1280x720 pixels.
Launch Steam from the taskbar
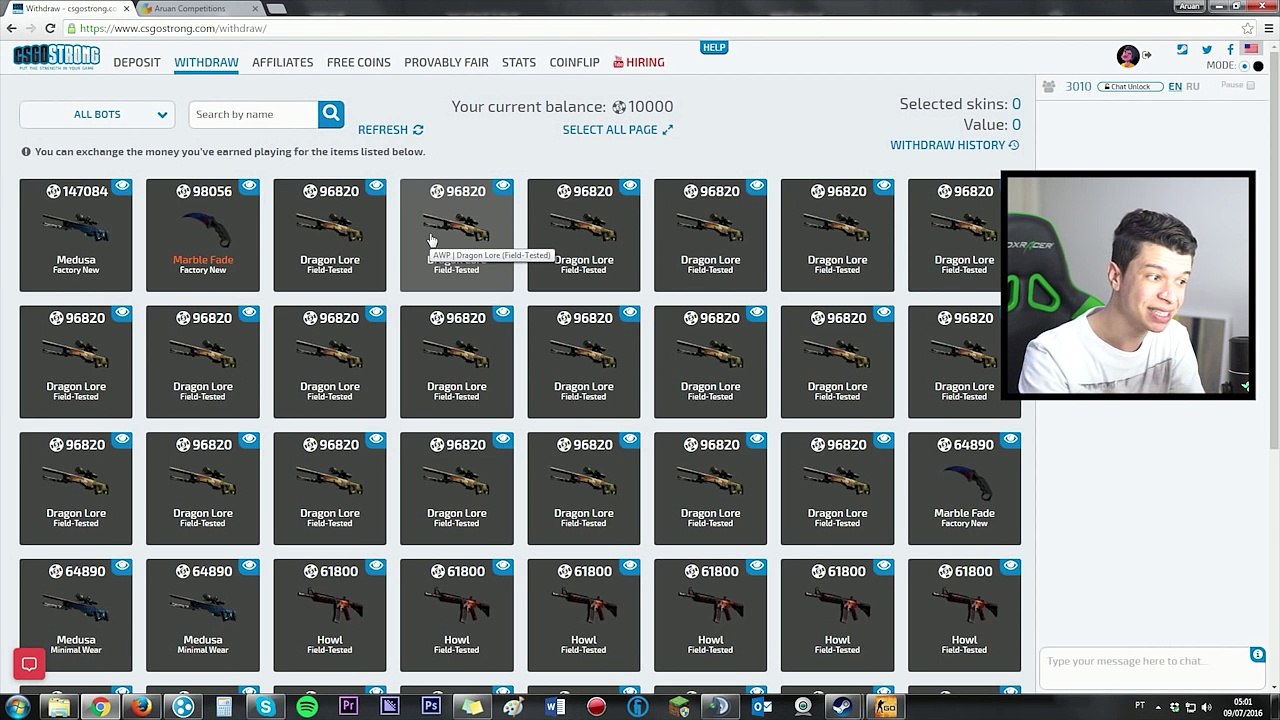tap(844, 707)
